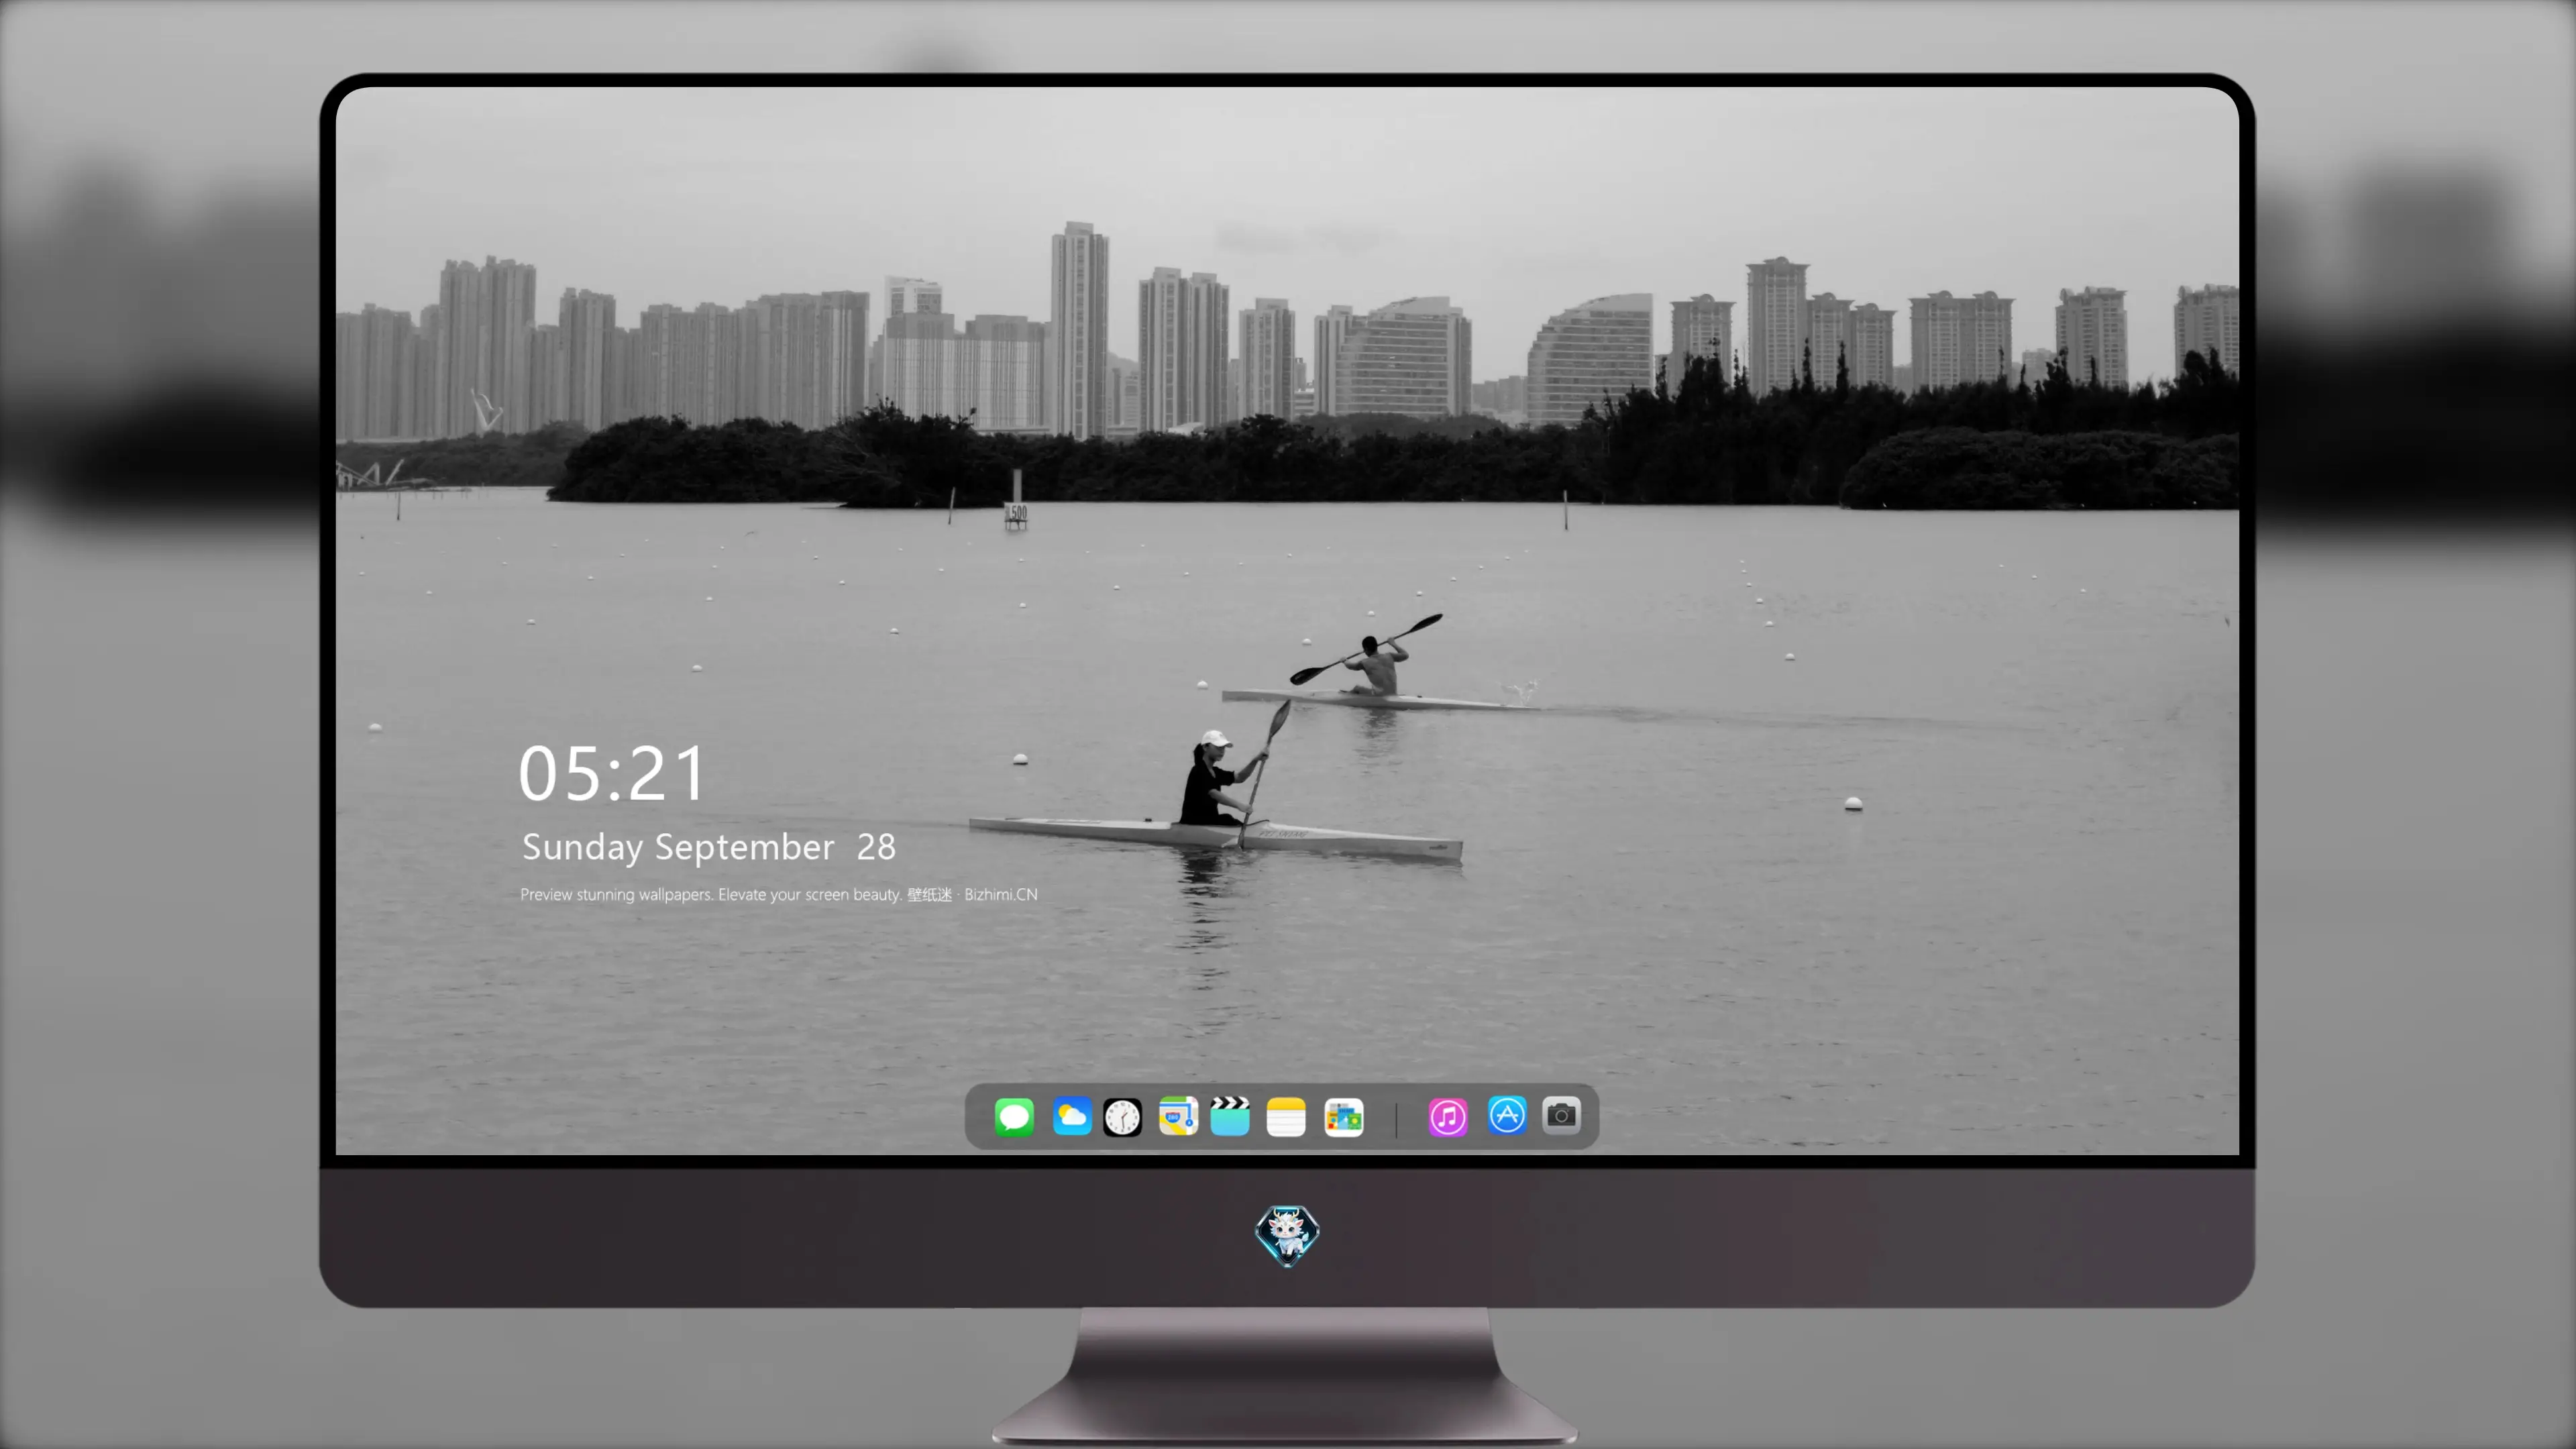Open the Clock app in the dock
This screenshot has width=2576, height=1449.
pyautogui.click(x=1122, y=1117)
